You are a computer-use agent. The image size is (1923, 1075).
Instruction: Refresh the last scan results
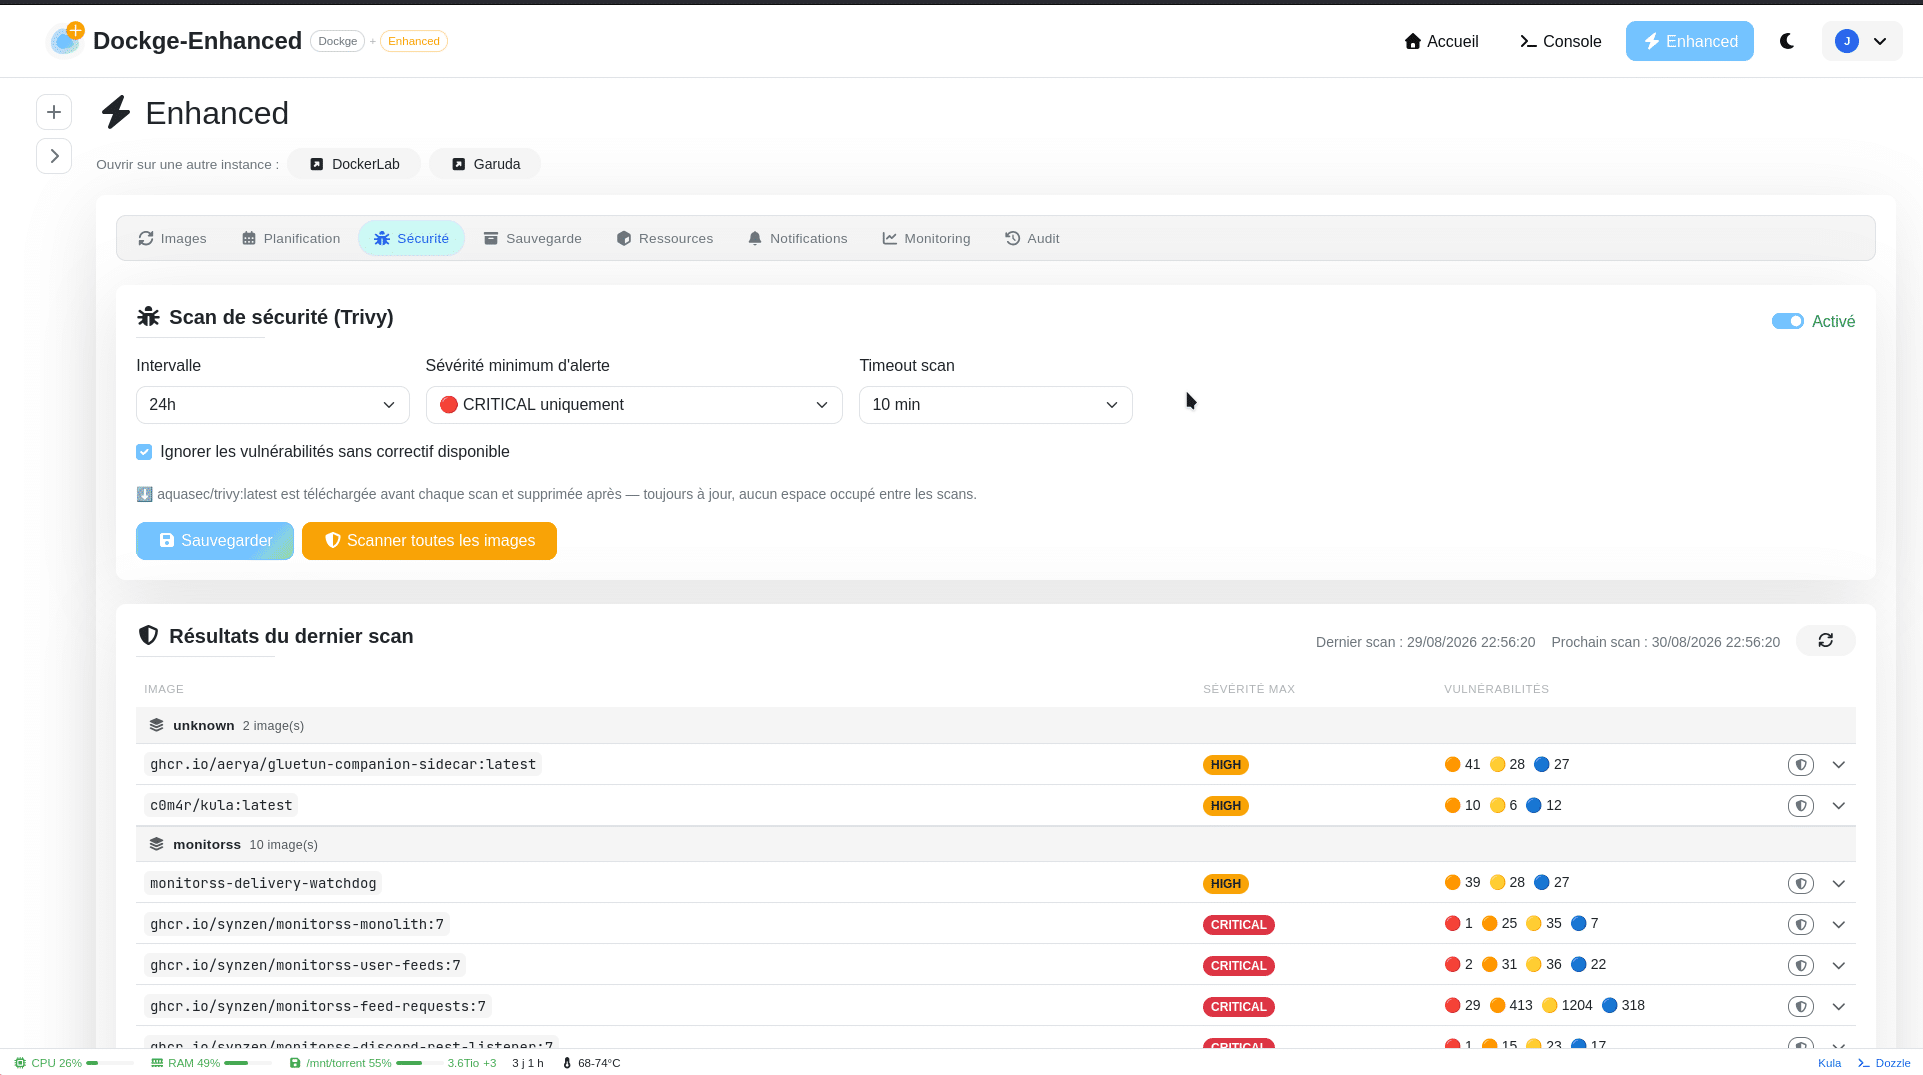1825,641
